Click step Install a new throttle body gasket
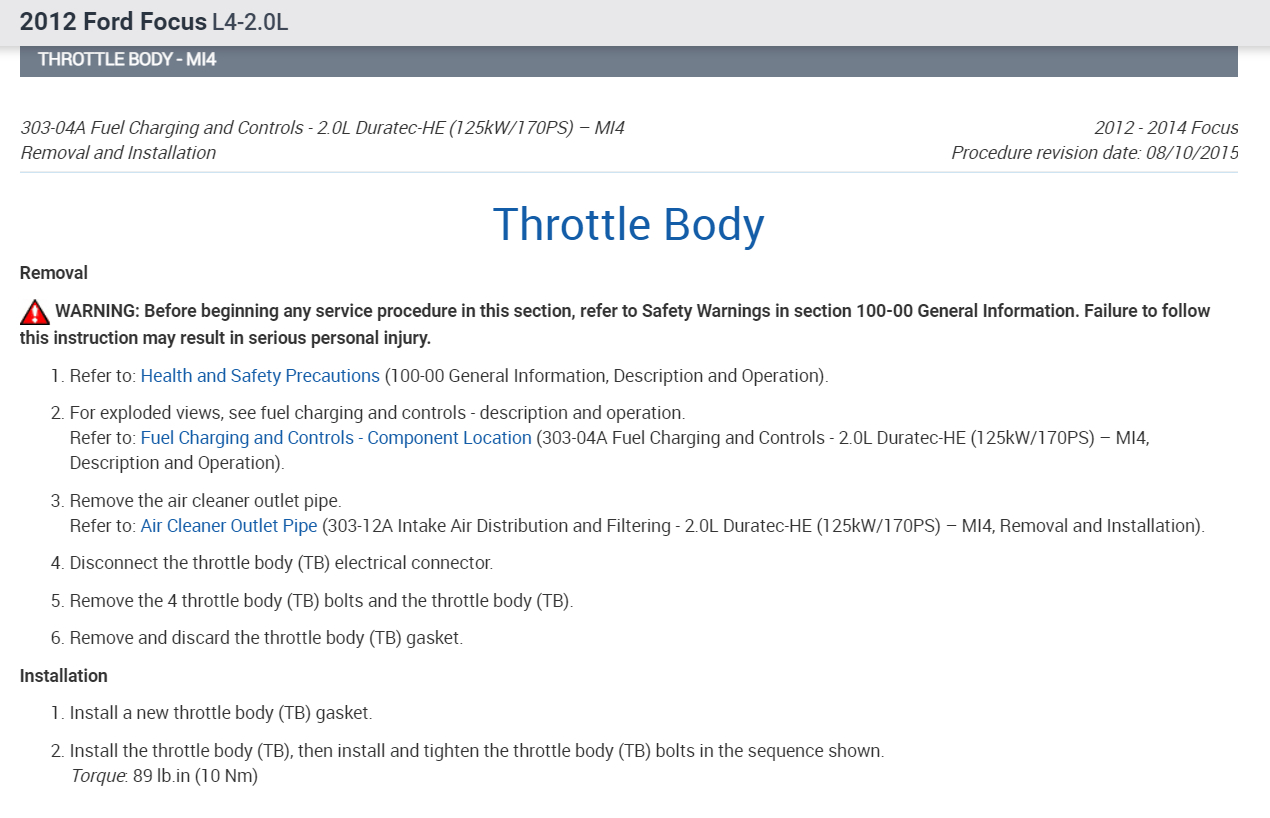 pyautogui.click(x=220, y=713)
